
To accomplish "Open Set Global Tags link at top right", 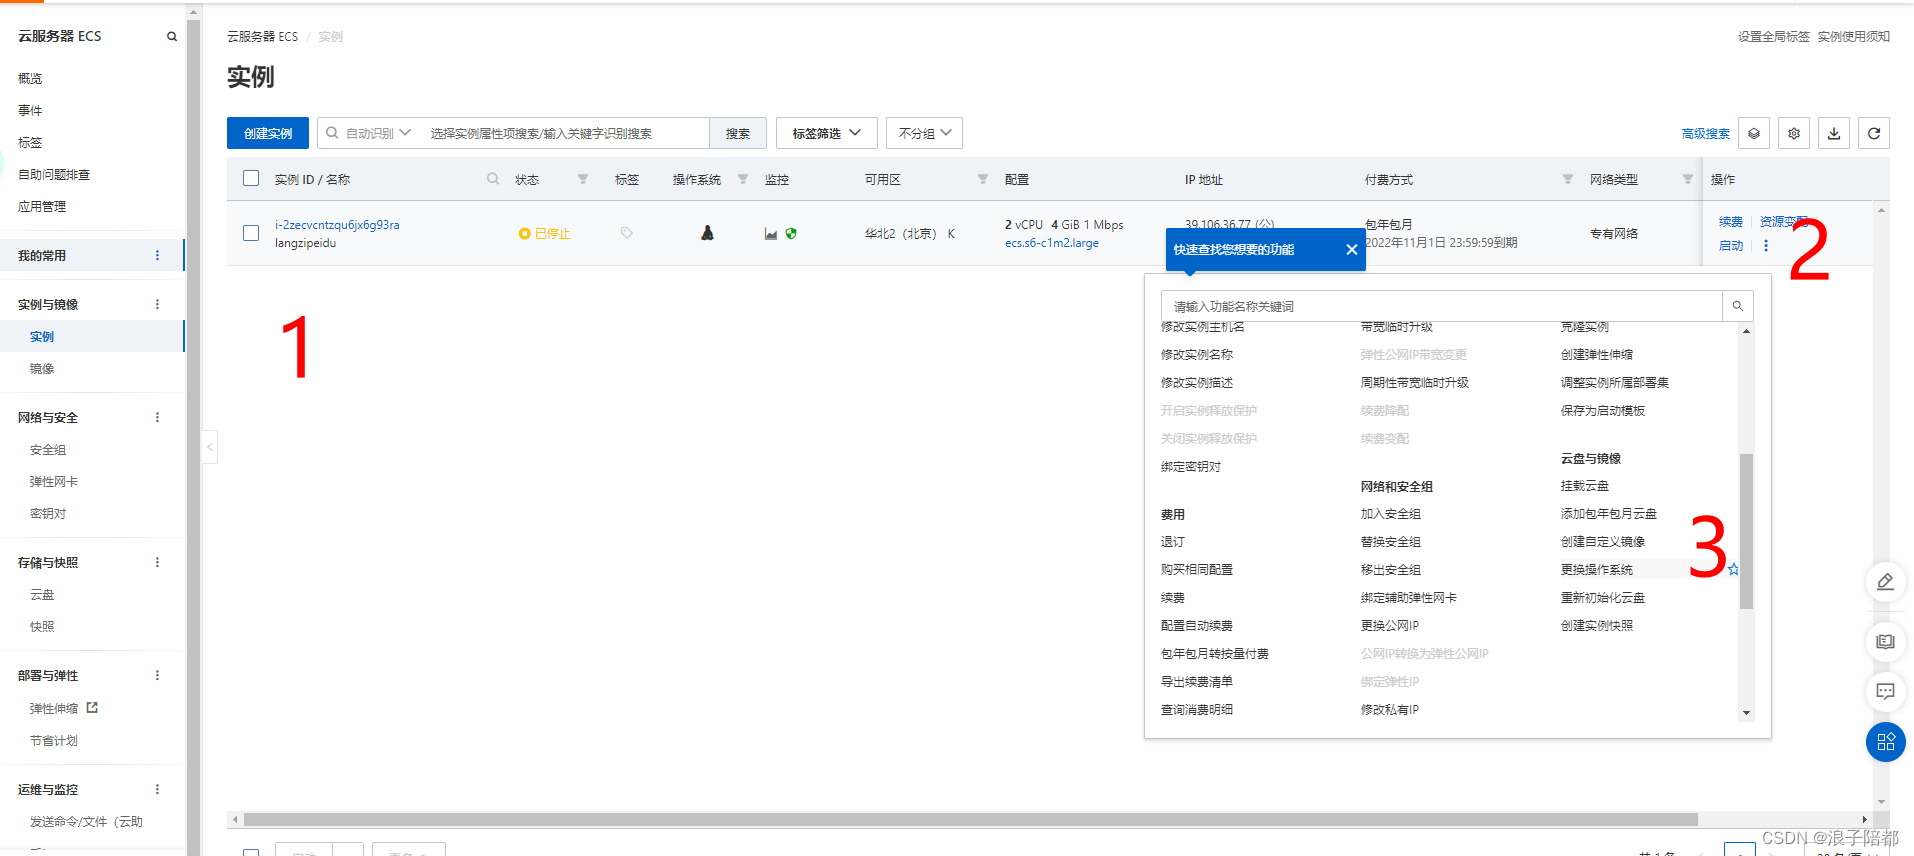I will (x=1773, y=37).
